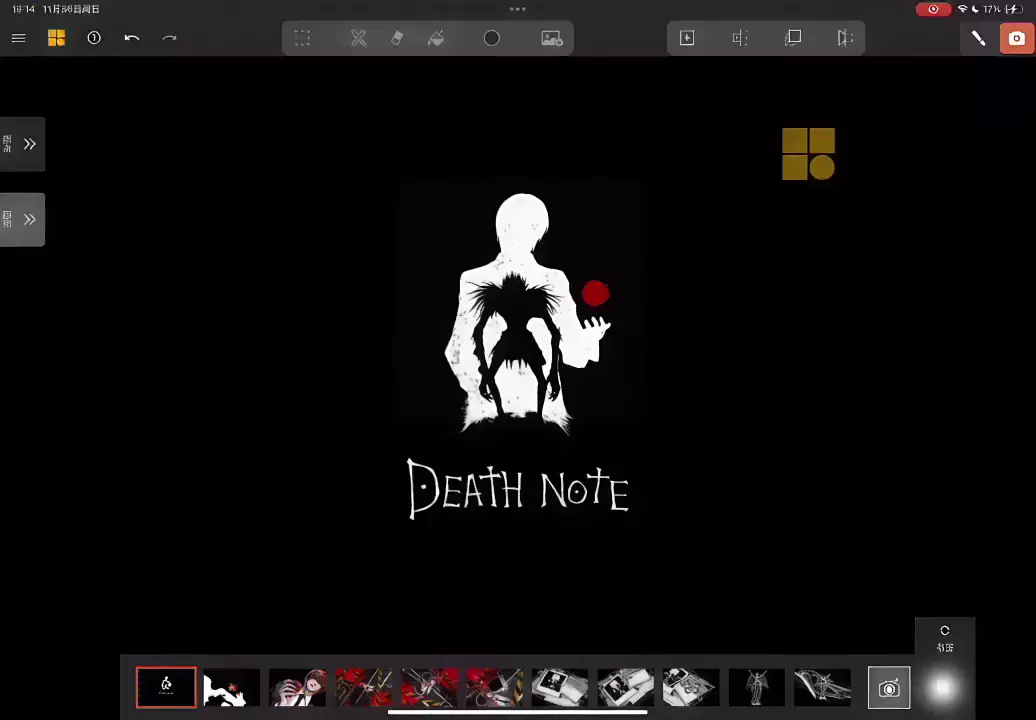The height and width of the screenshot is (720, 1036).
Task: Select the eraser tool
Action: pos(397,38)
